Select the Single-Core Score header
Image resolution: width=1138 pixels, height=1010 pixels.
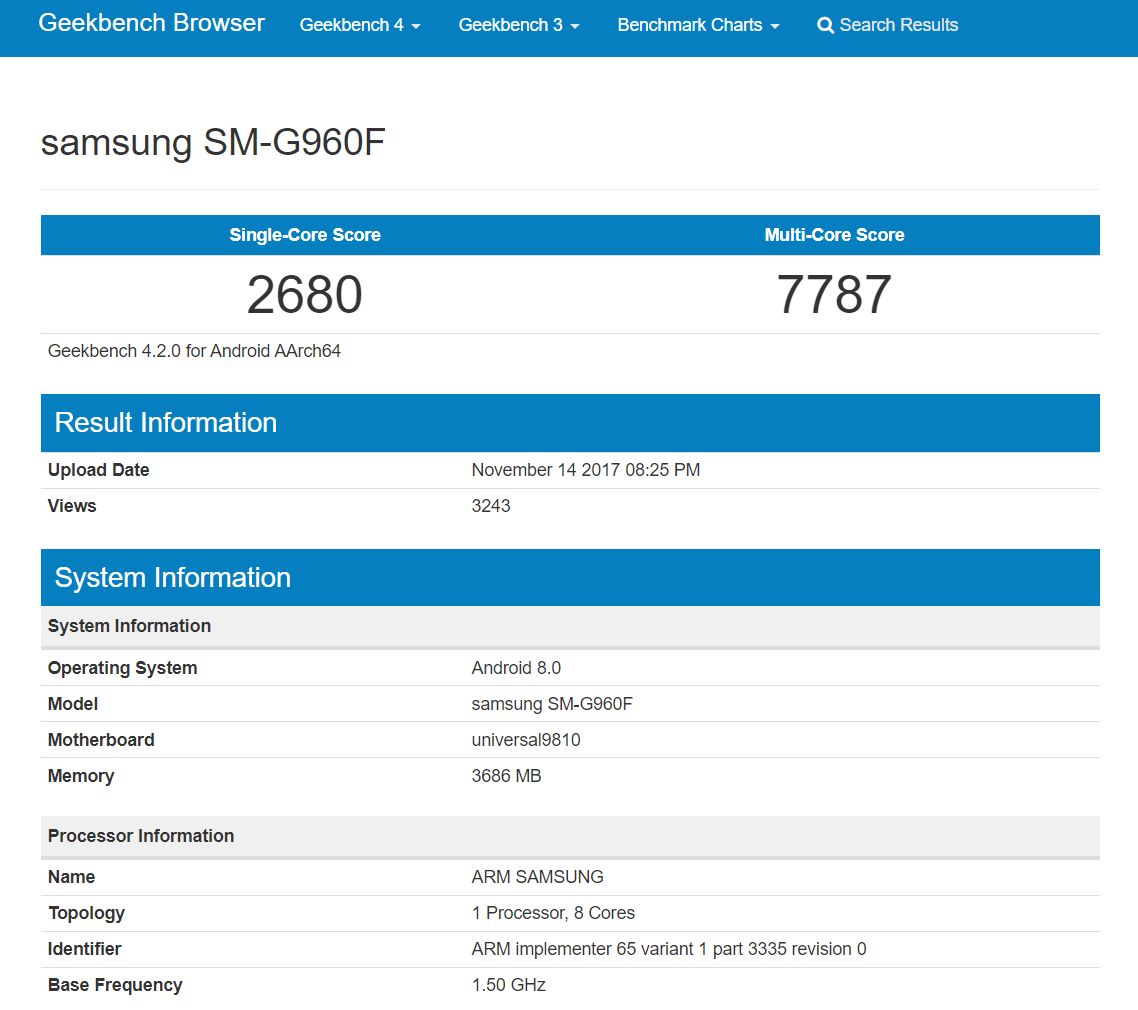(305, 235)
